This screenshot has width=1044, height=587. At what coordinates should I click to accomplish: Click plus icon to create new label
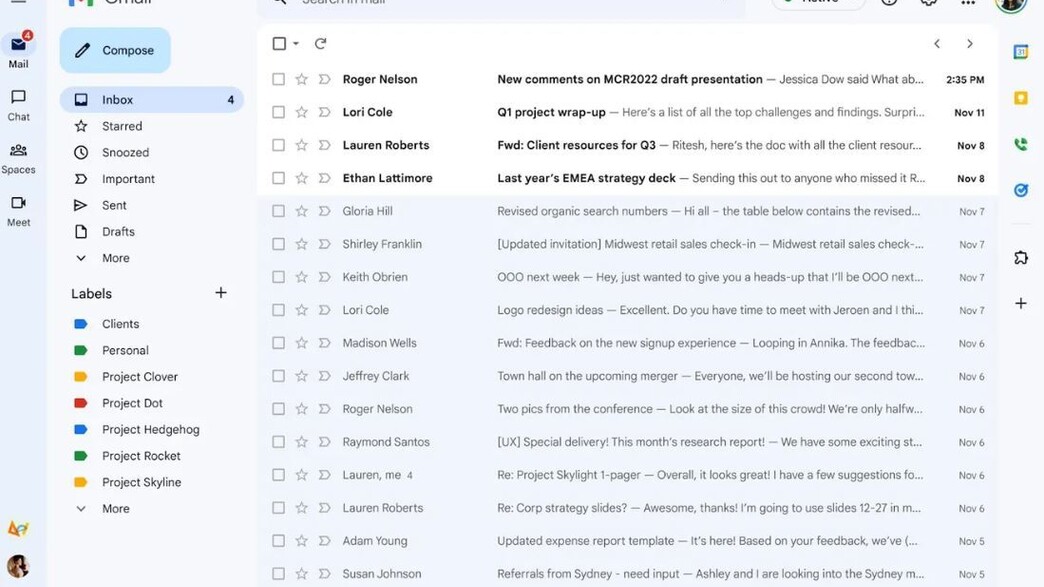221,293
